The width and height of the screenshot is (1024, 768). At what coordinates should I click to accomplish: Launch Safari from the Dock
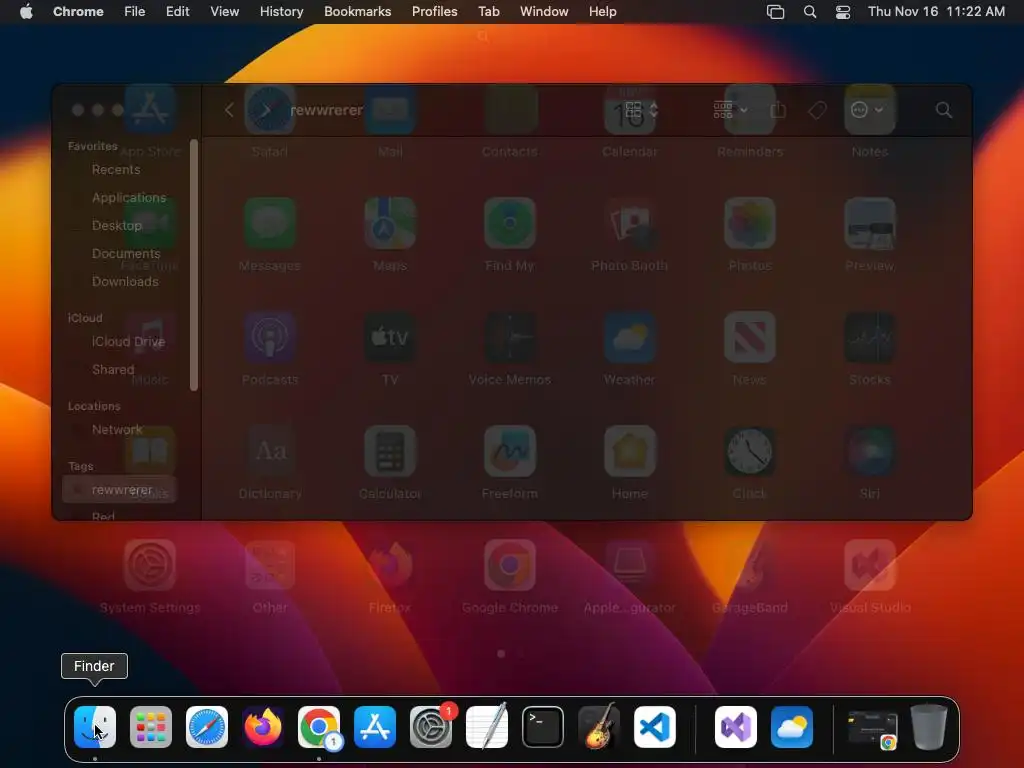(207, 727)
